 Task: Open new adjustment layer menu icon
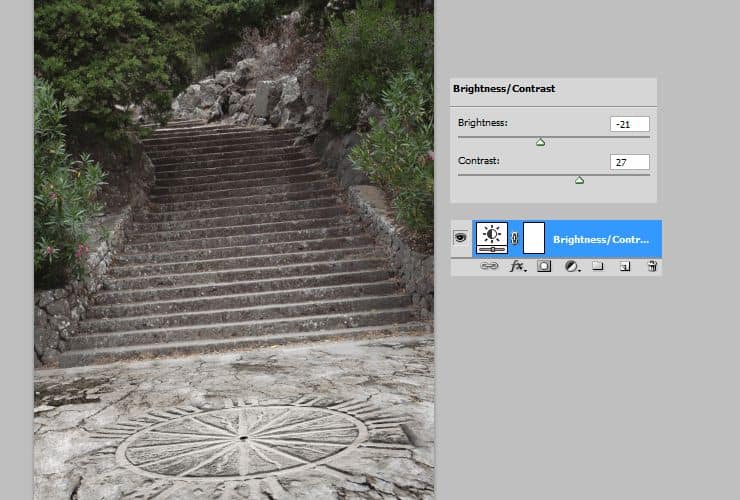coord(571,267)
